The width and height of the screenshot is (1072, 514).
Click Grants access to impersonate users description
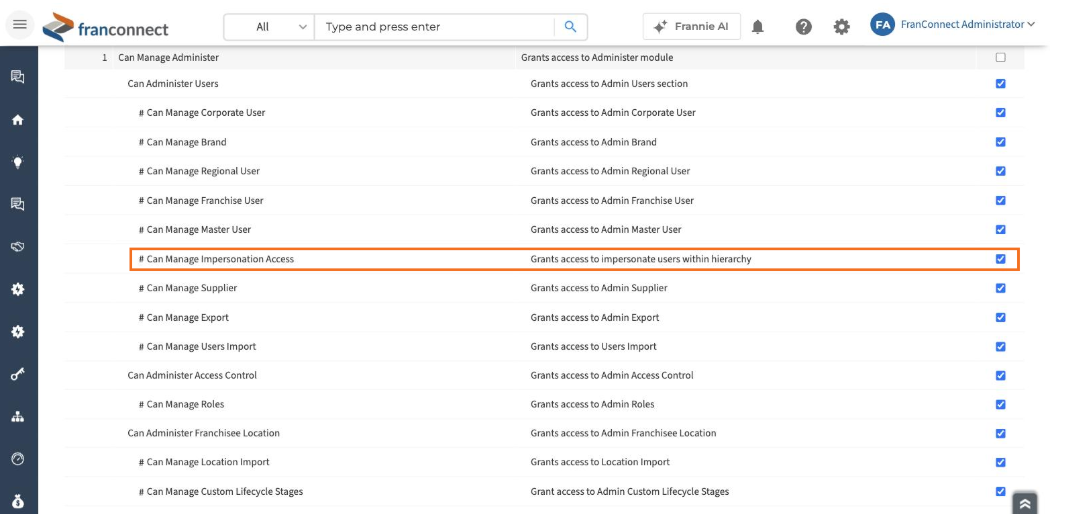641,259
